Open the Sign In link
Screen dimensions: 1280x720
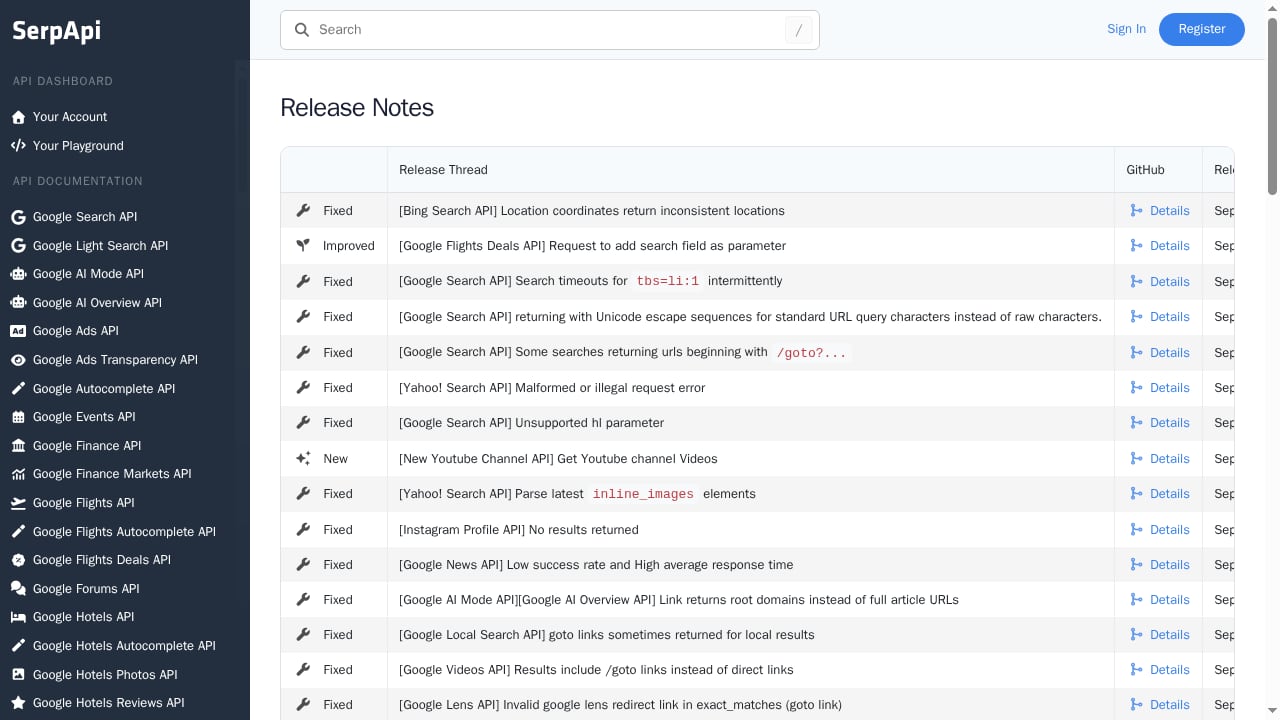click(x=1126, y=29)
